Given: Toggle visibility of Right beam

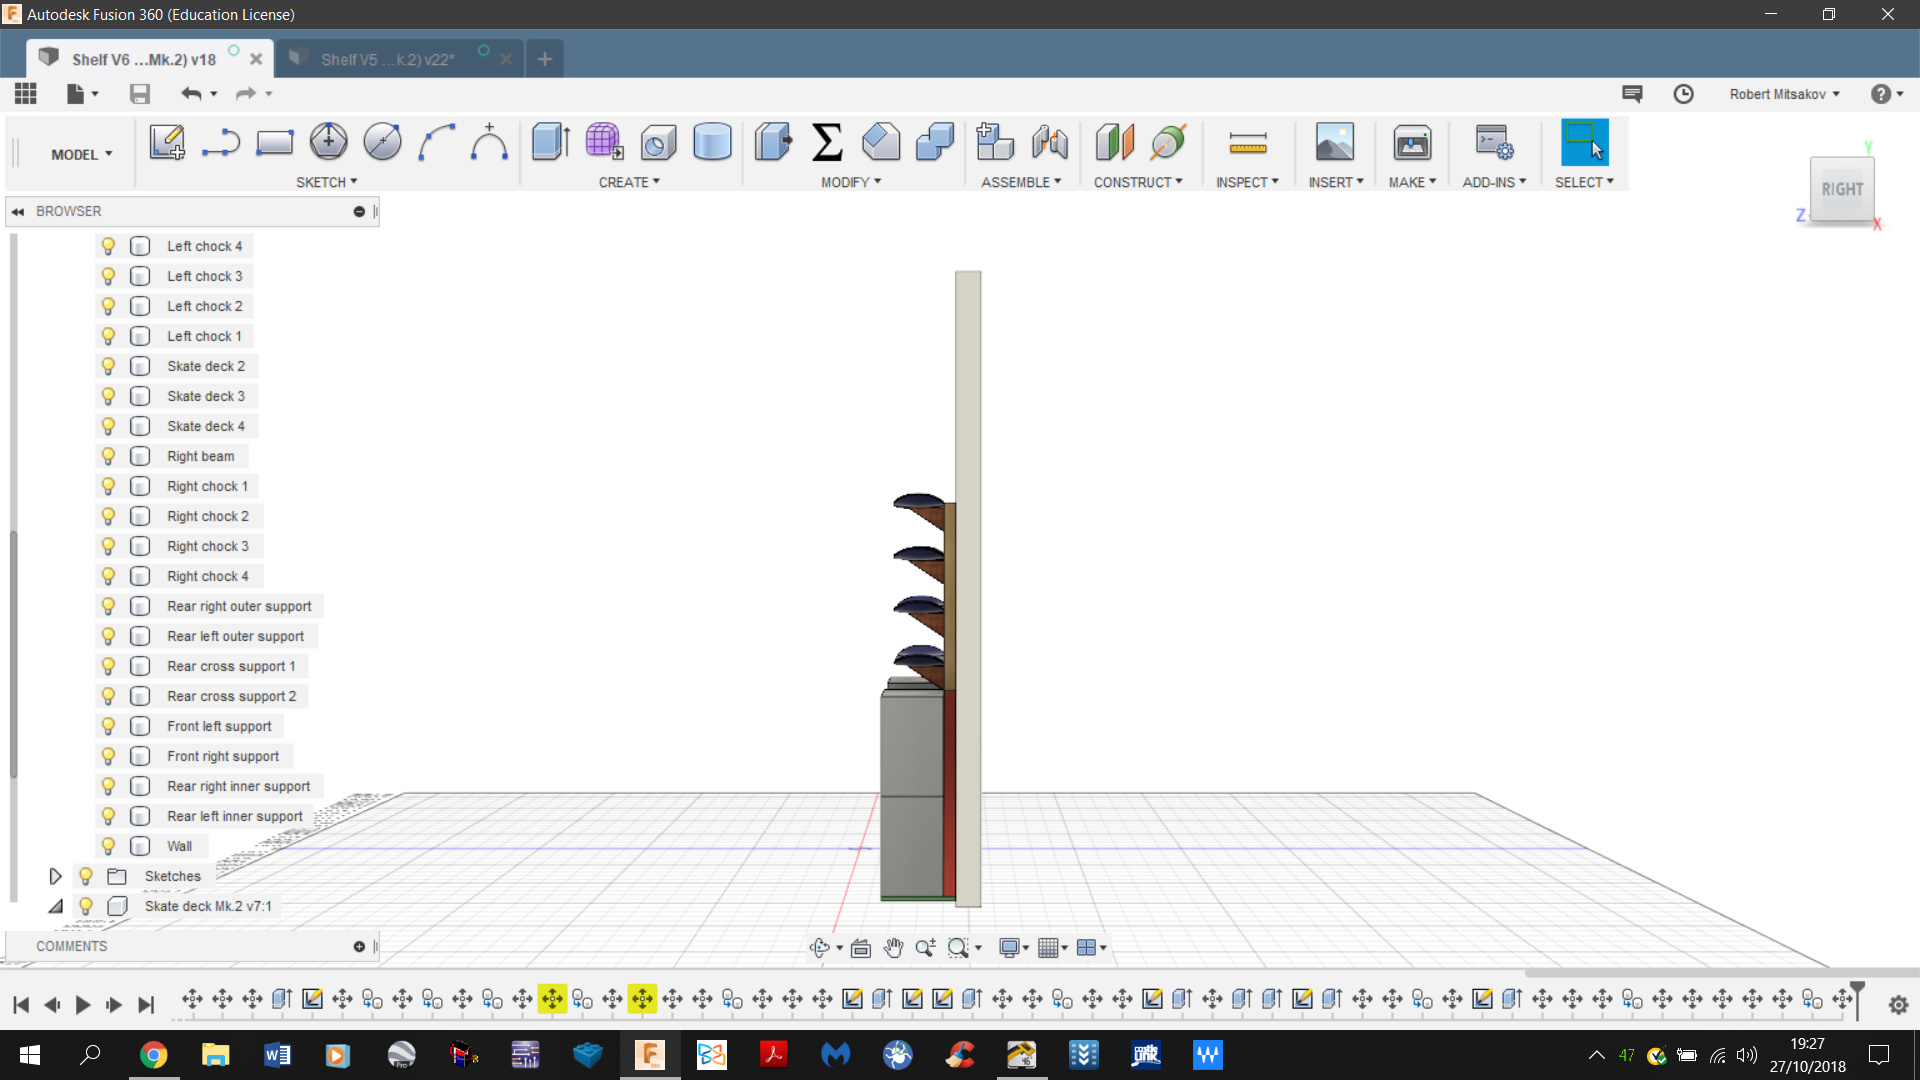Looking at the screenshot, I should point(108,456).
